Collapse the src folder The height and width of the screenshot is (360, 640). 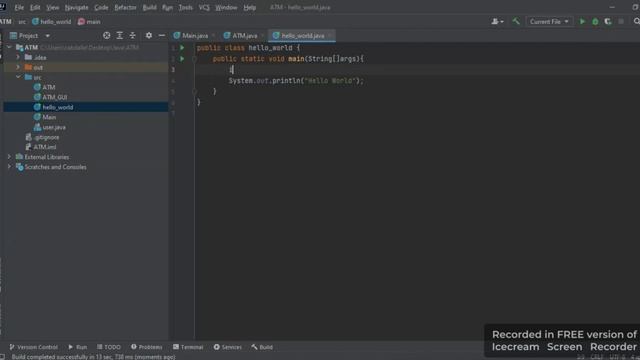(18, 77)
